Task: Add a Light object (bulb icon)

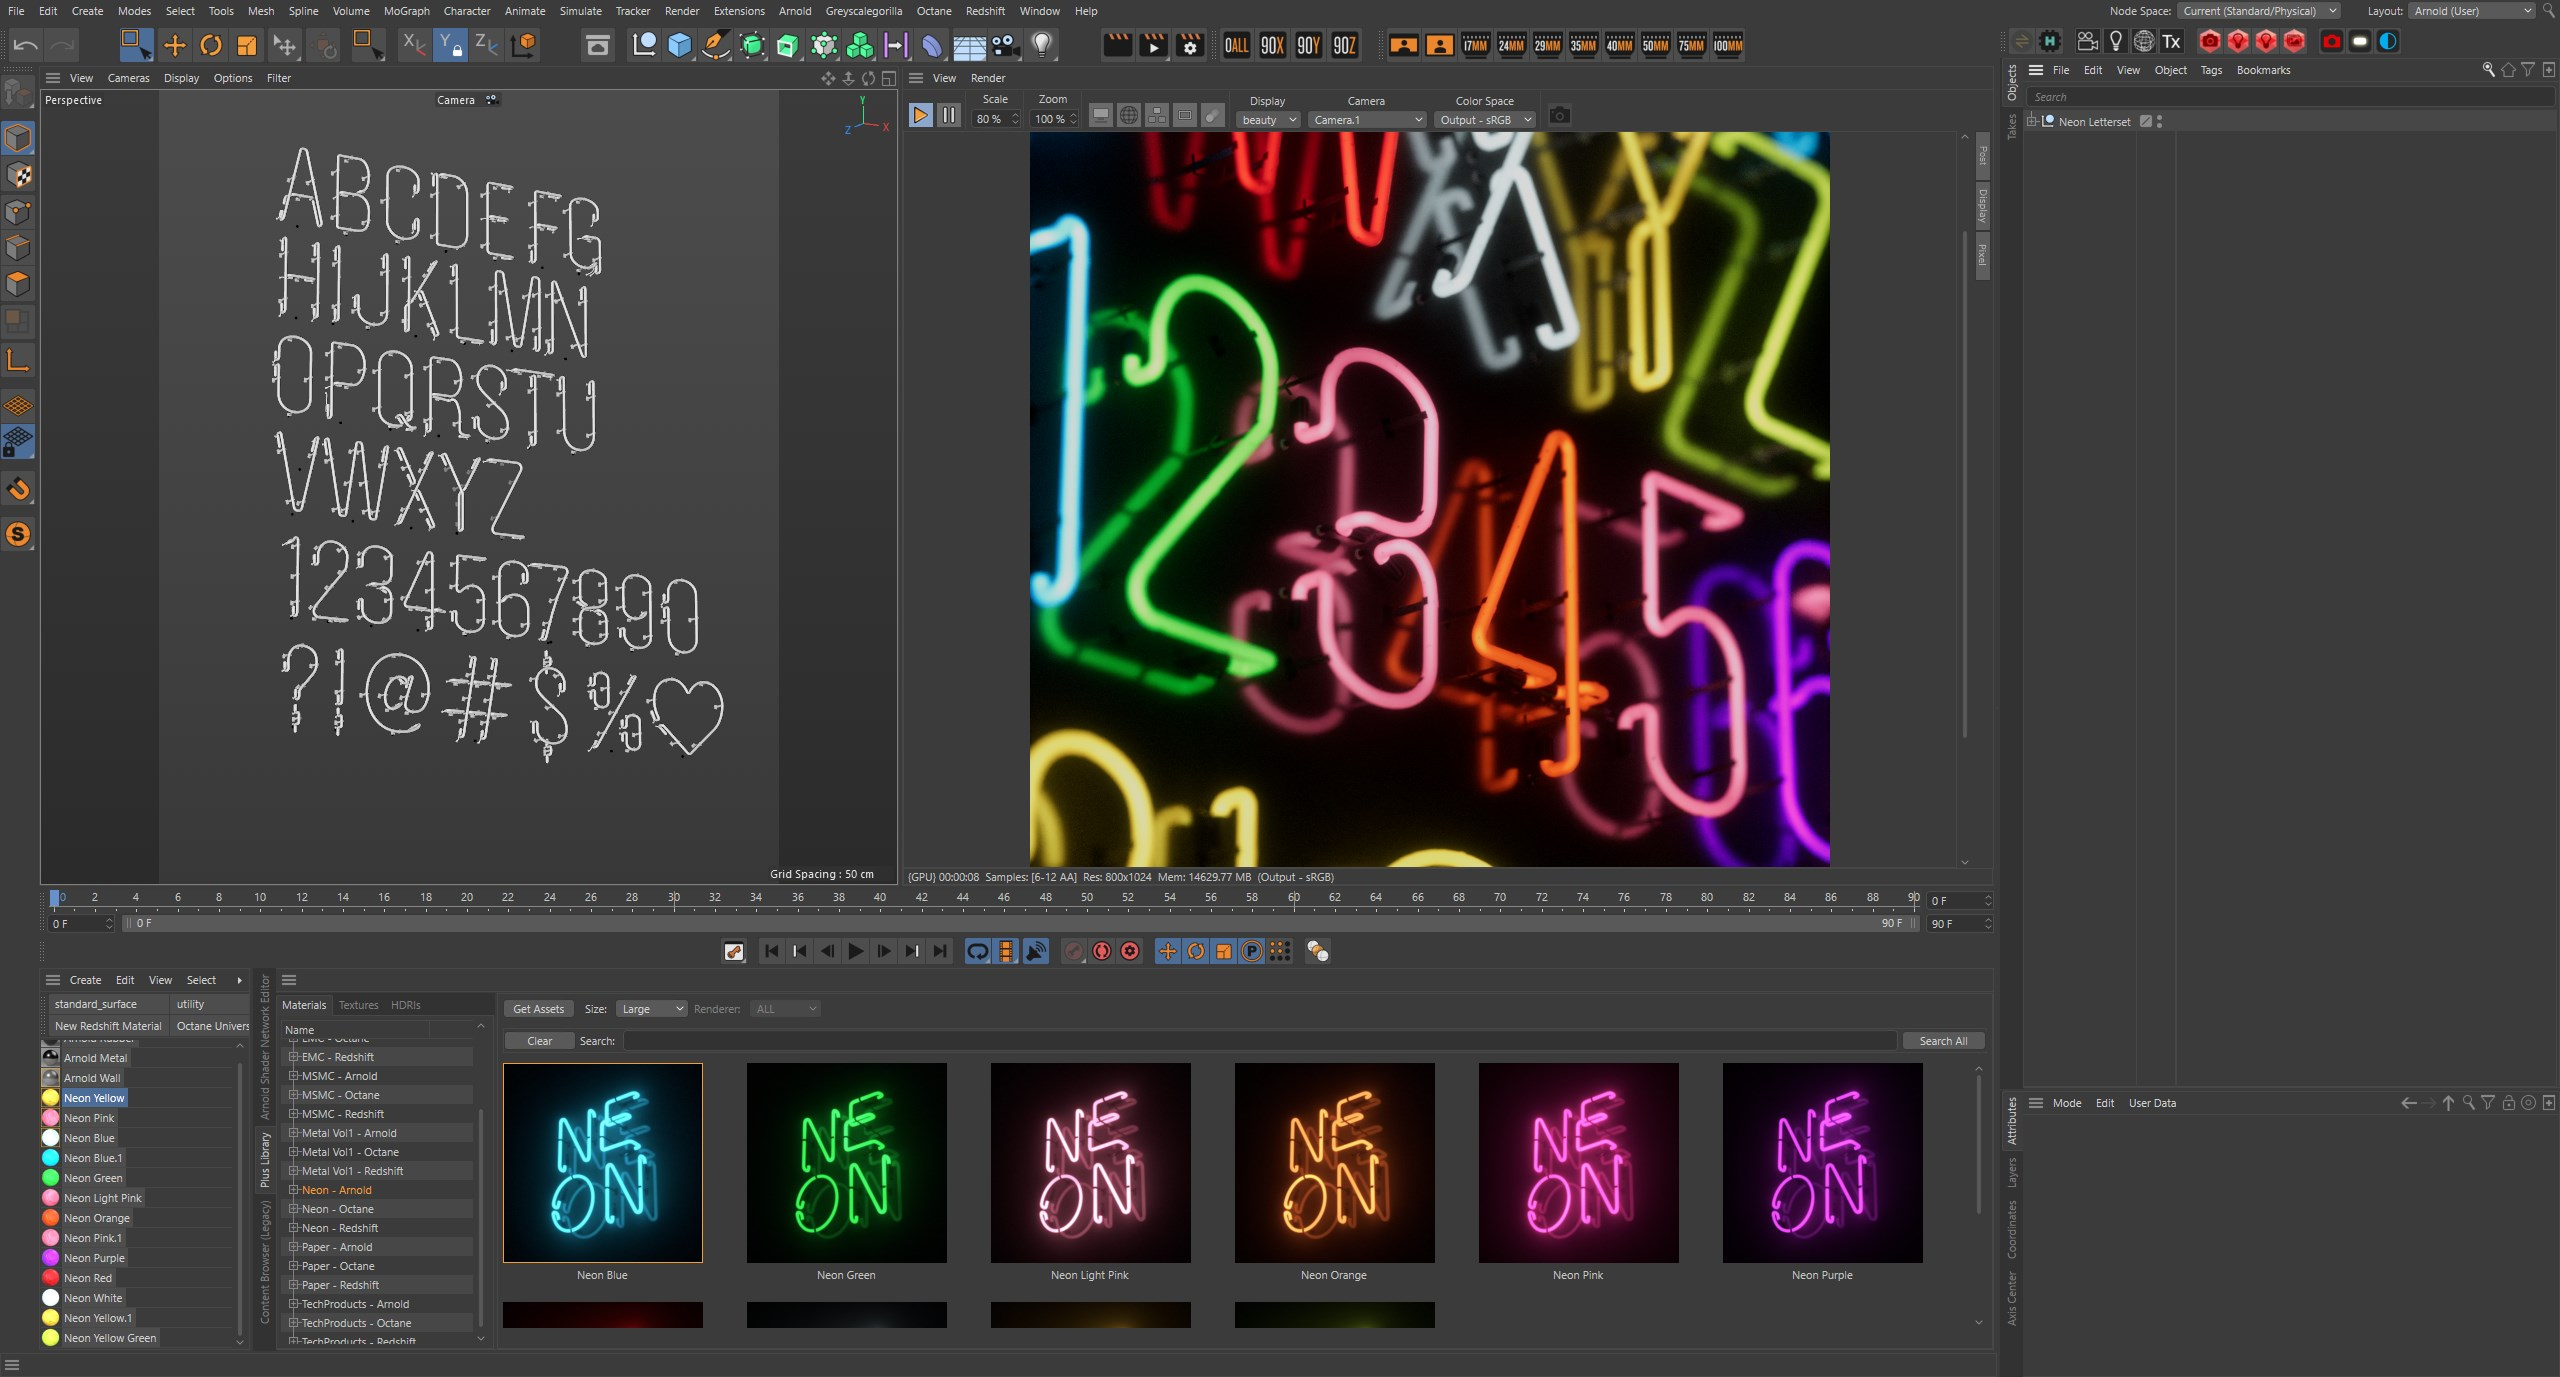Action: (x=1042, y=45)
